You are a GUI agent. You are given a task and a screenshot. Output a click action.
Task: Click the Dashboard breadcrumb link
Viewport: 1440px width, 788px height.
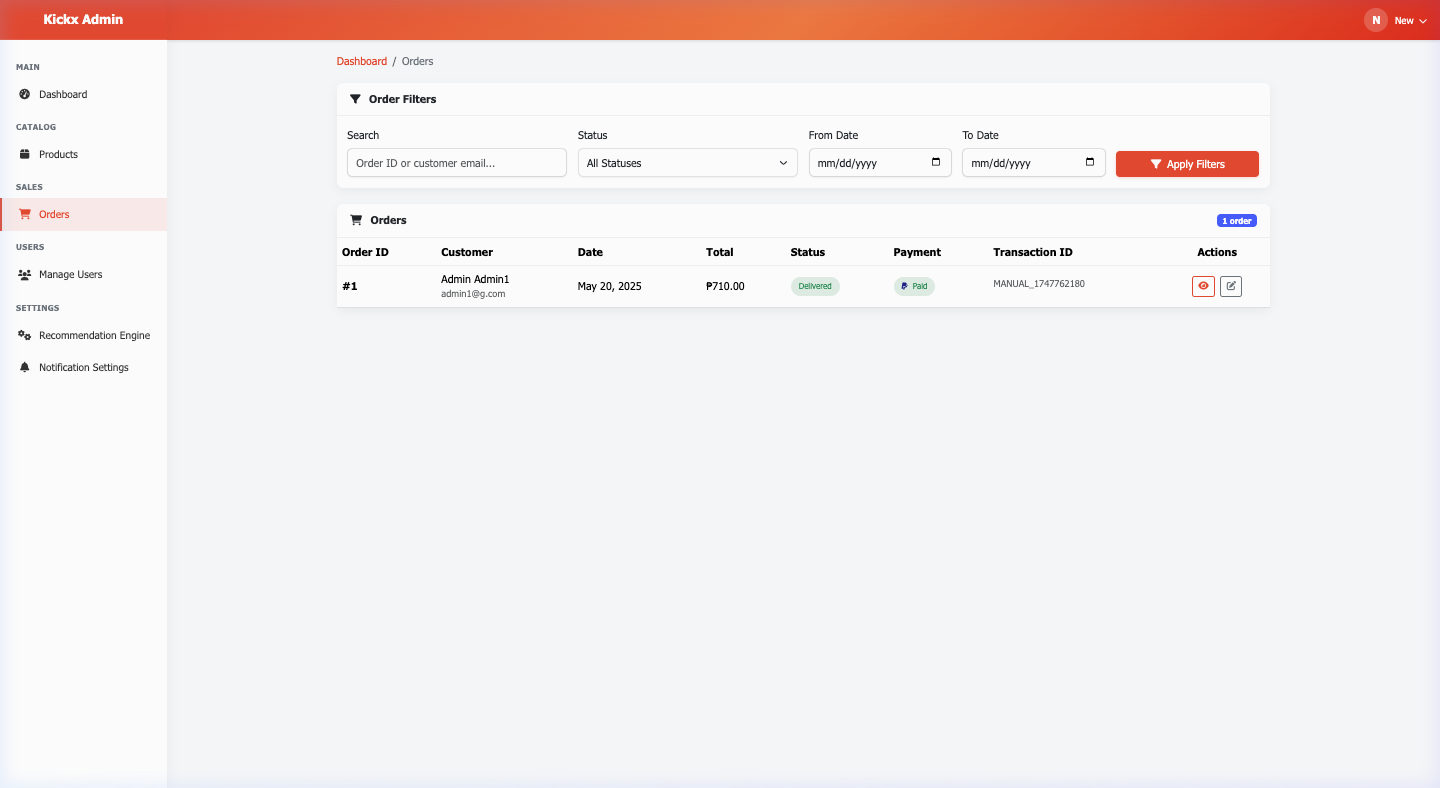click(x=361, y=61)
